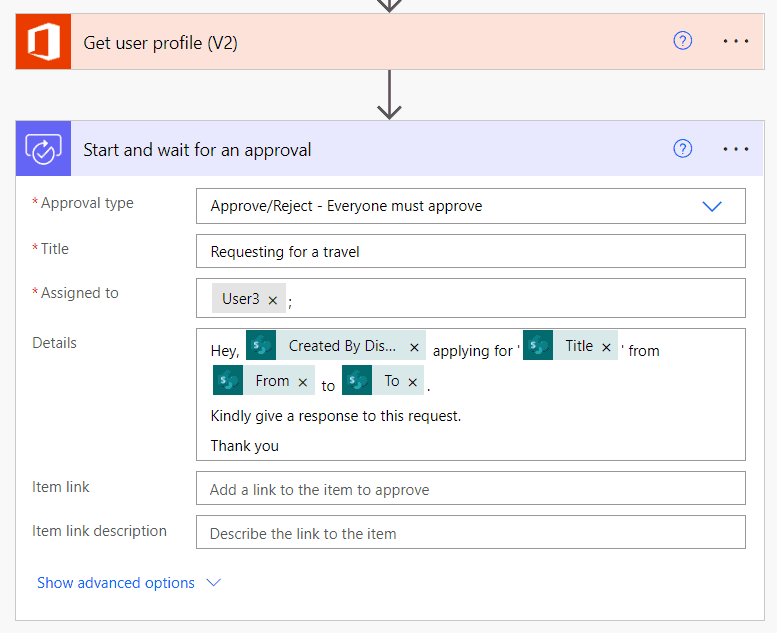Click the 'Thank you' line in Details
This screenshot has height=633, width=777.
tap(244, 446)
